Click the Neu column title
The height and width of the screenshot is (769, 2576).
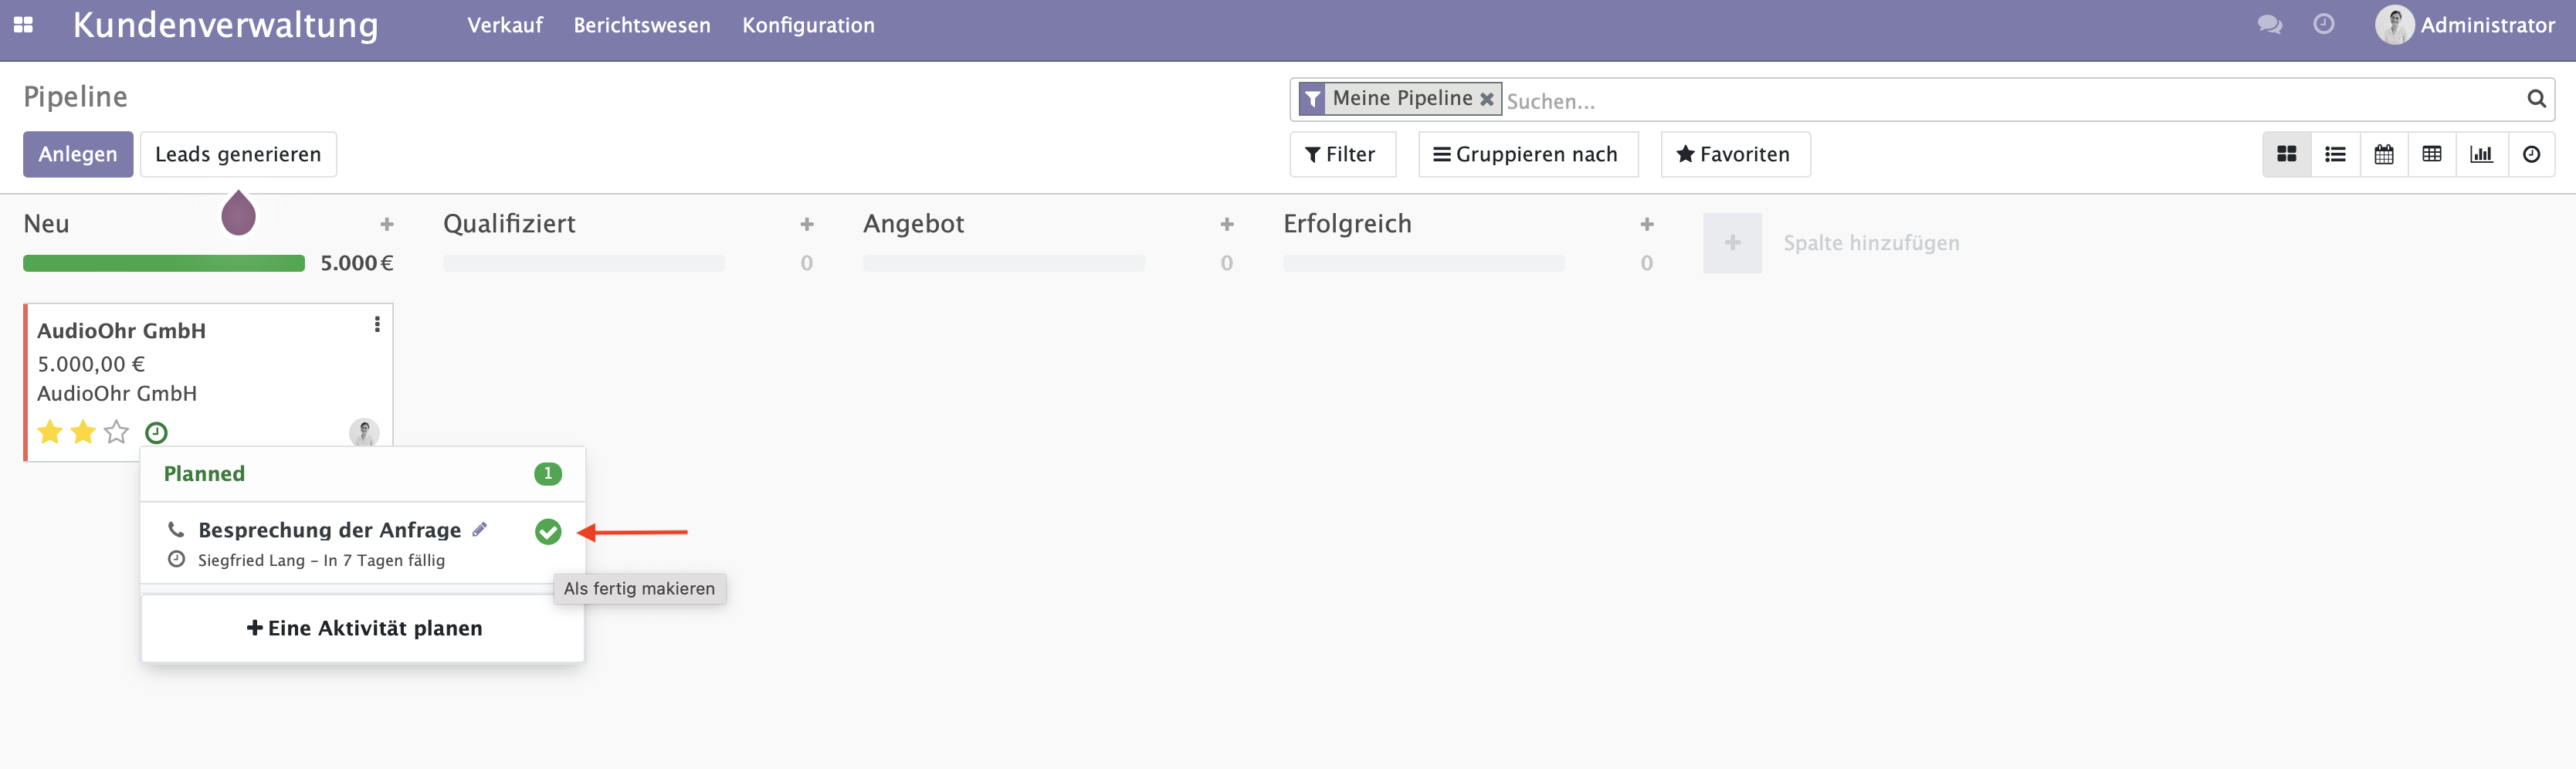46,224
